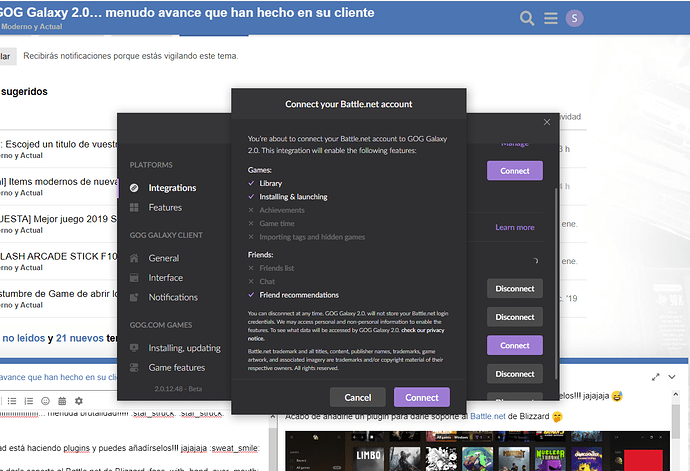This screenshot has width=690, height=471.
Task: Click the numbered list icon in editor toolbar
Action: click(29, 401)
